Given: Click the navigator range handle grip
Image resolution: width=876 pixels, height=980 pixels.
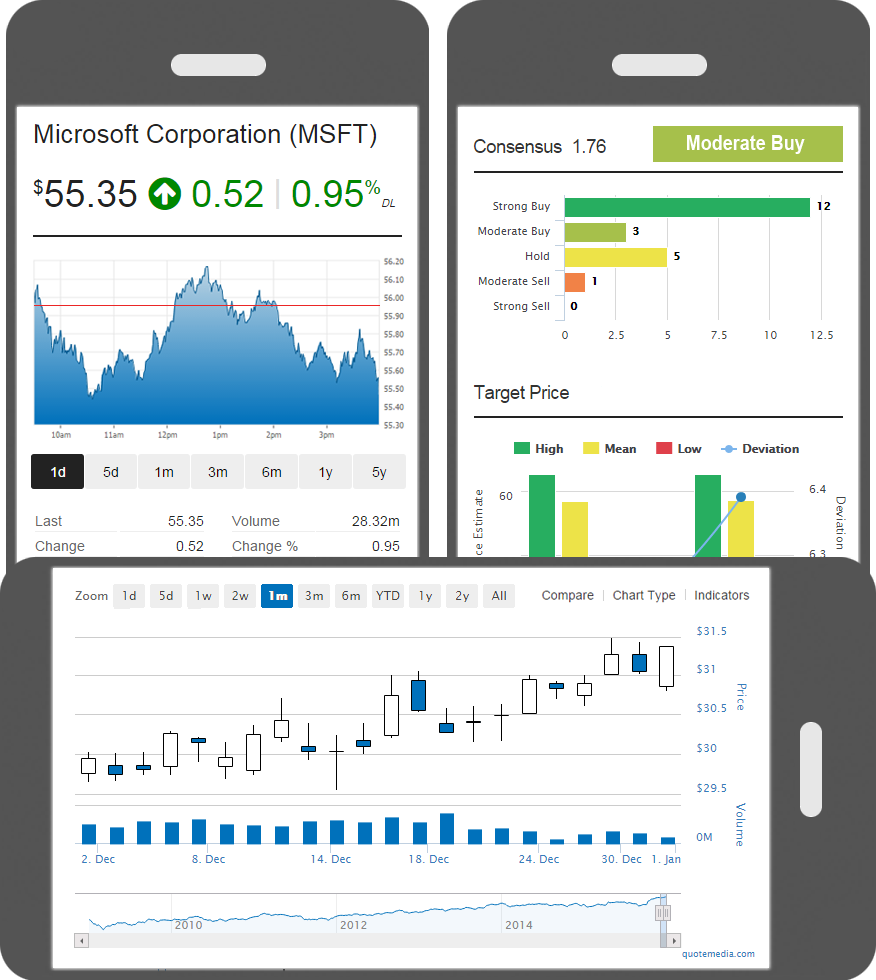Looking at the screenshot, I should 663,912.
